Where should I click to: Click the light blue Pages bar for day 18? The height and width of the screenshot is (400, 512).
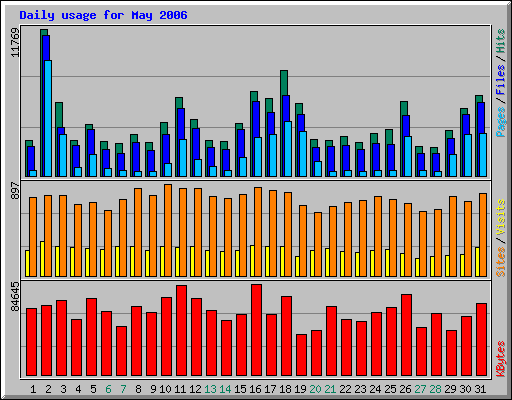288,149
